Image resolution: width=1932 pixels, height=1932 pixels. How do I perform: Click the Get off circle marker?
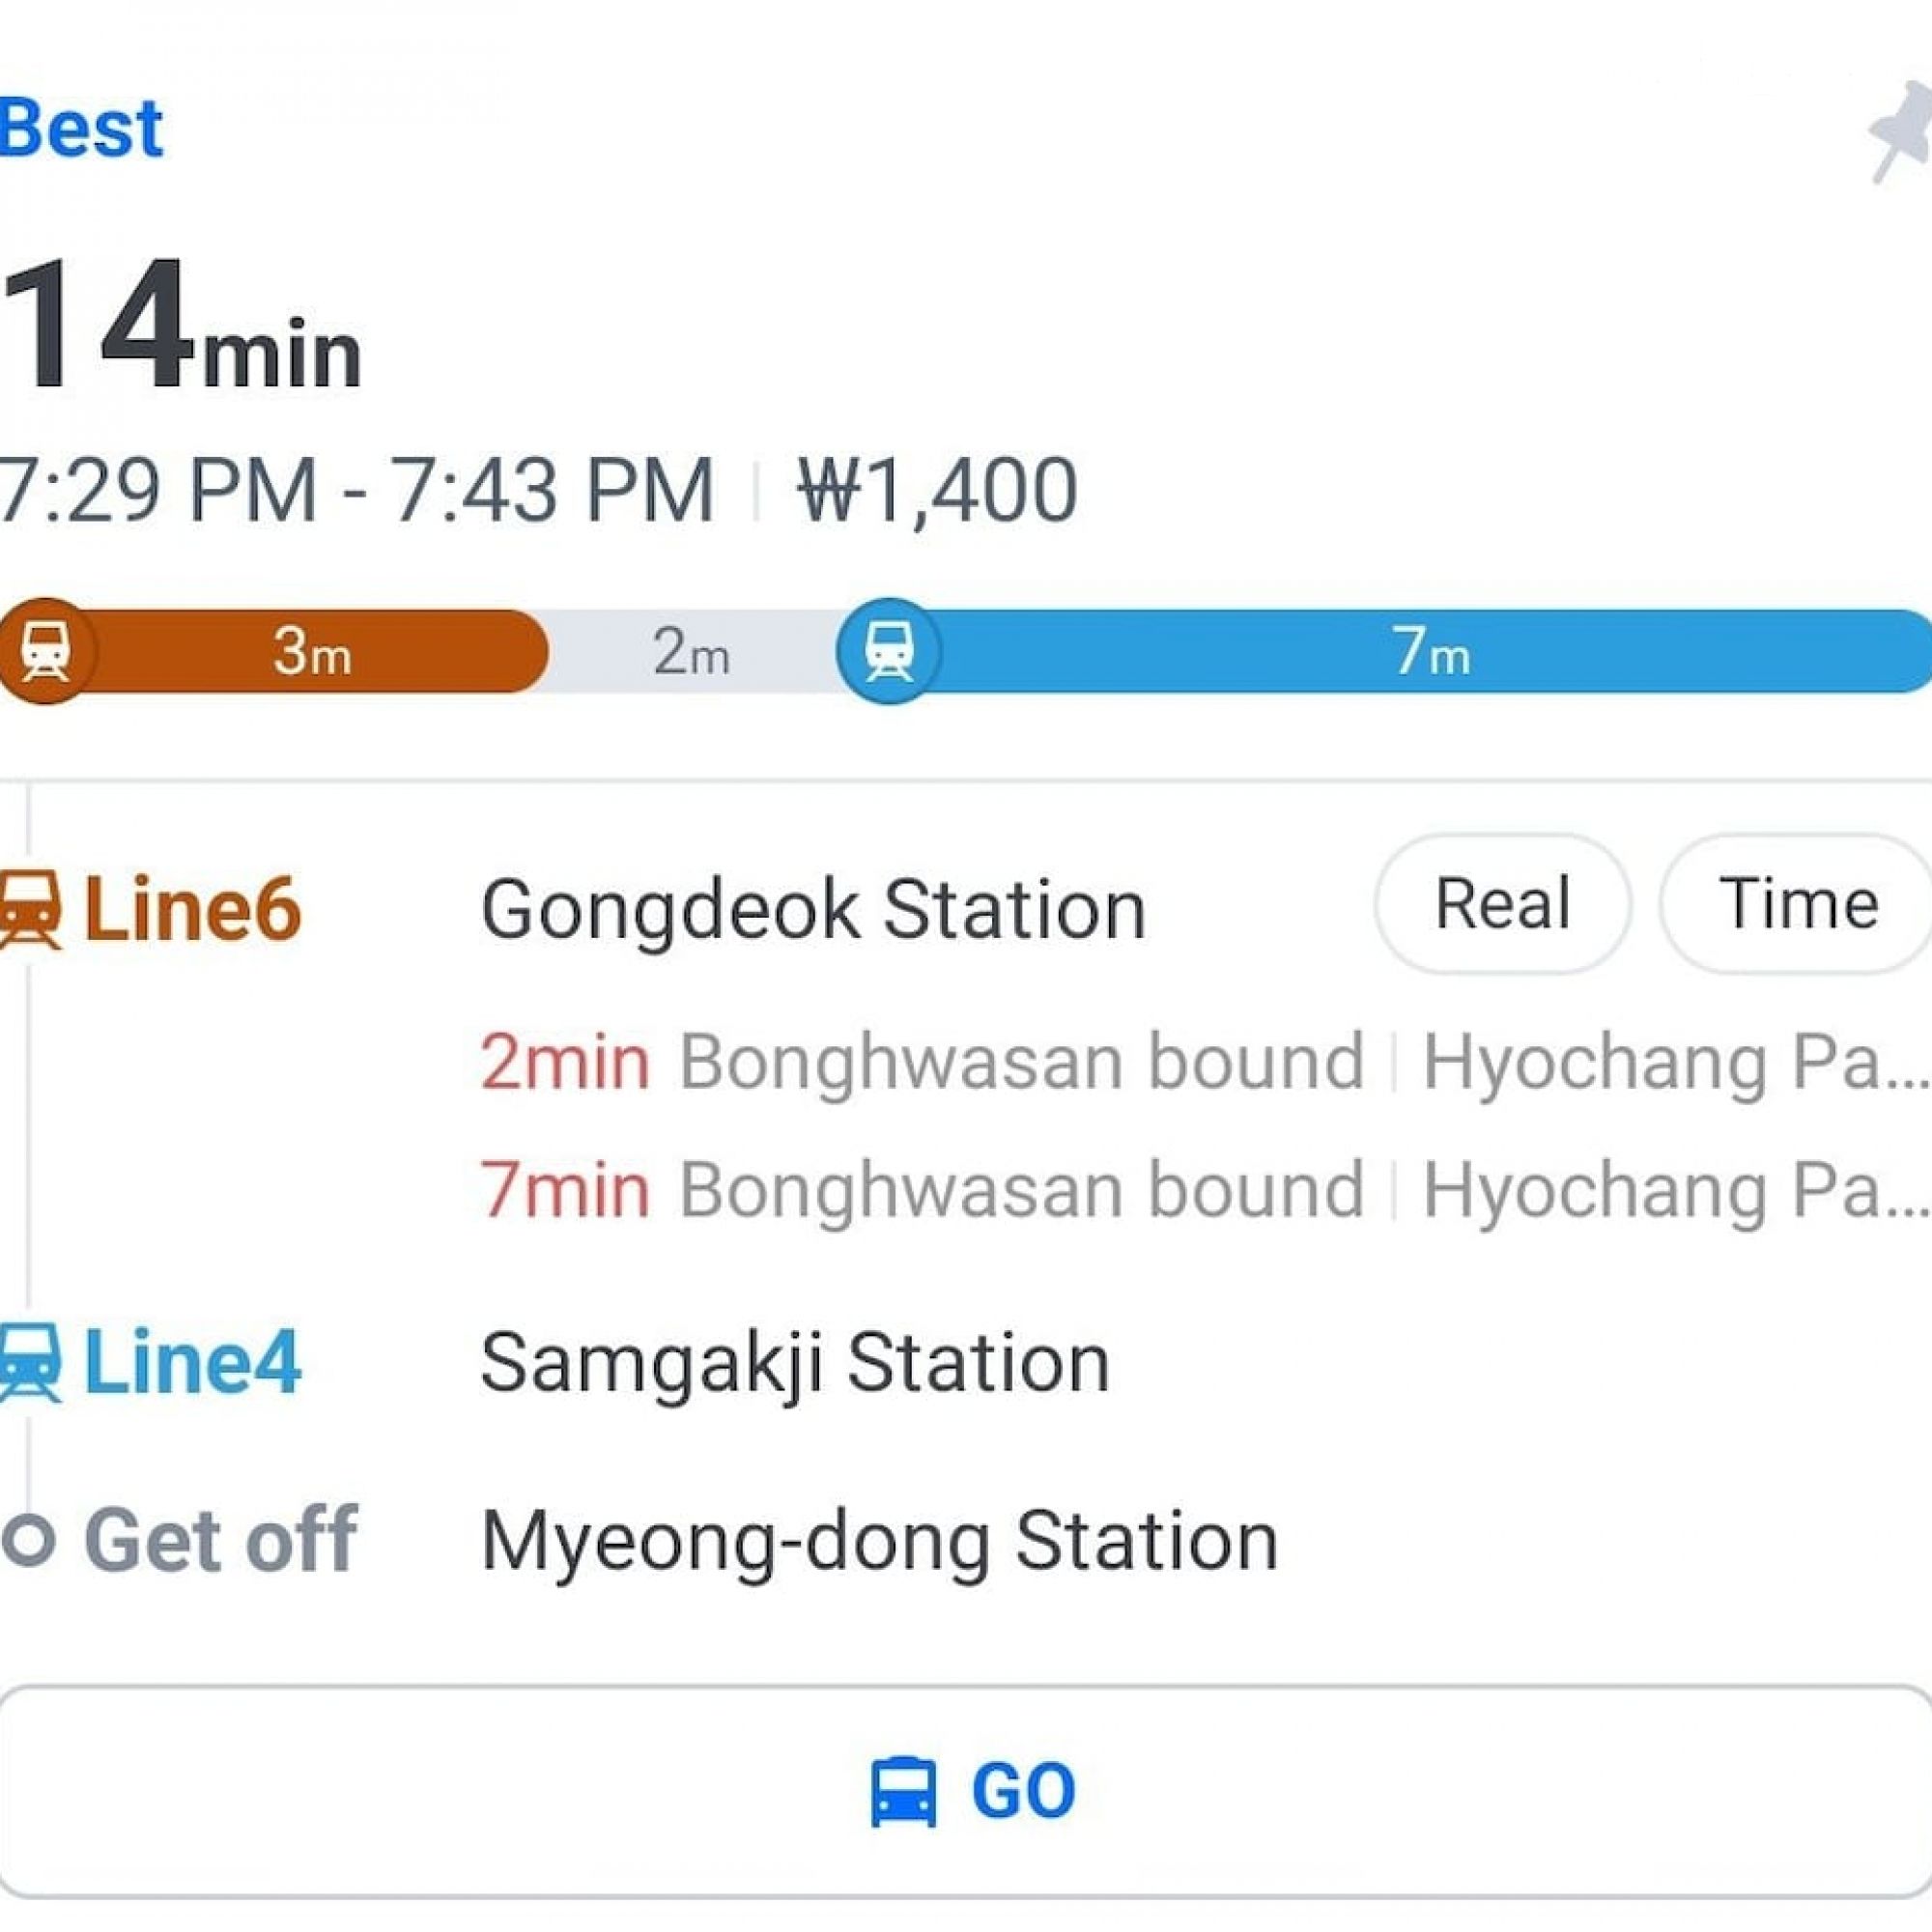(28, 1539)
